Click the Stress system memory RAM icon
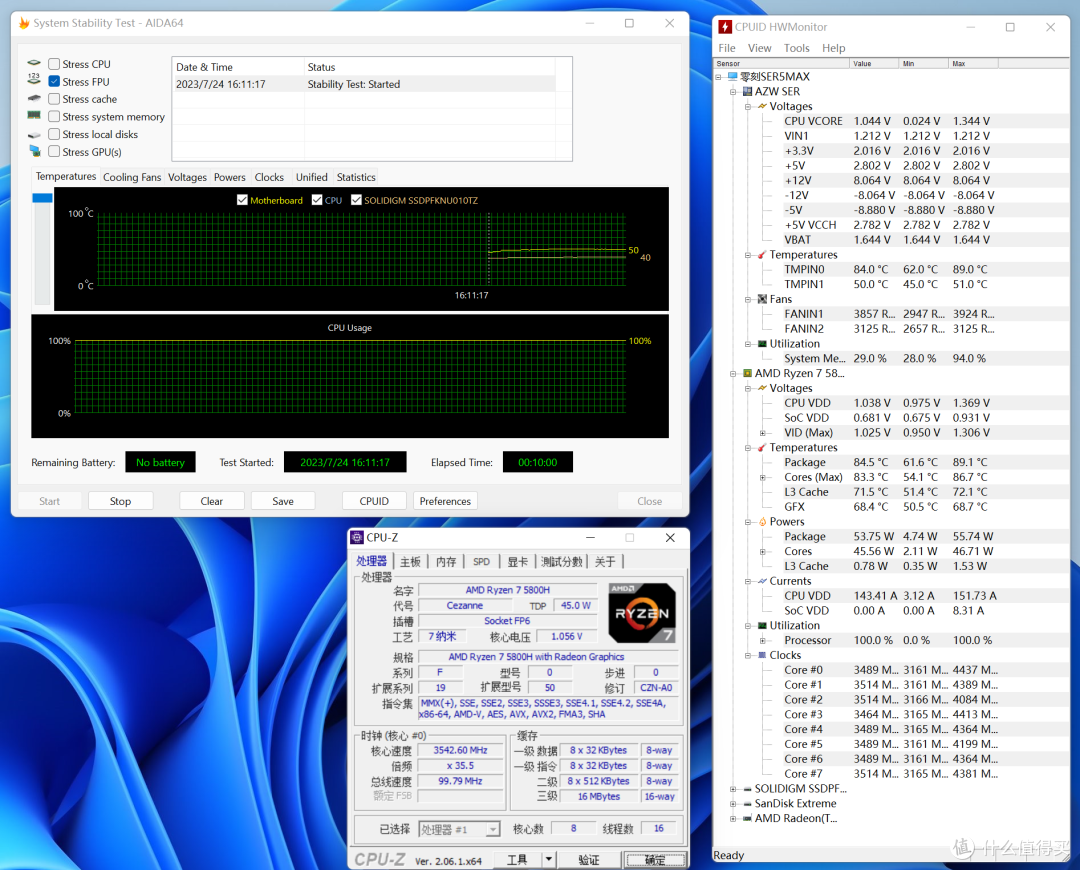 [x=34, y=116]
